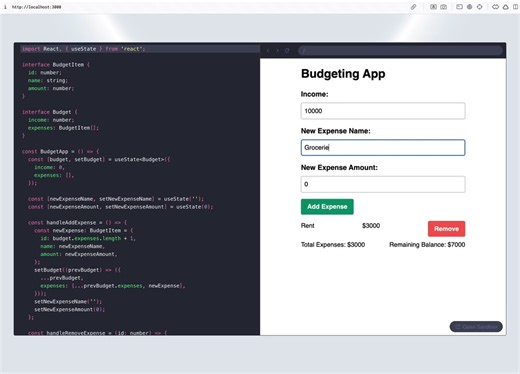Screen dimensions: 520x374
Task: Click the preview address bar
Action: (x=400, y=50)
